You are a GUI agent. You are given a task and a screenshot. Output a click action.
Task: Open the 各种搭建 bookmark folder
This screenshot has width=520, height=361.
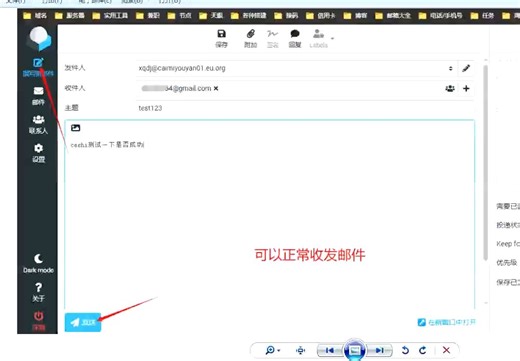[249, 16]
